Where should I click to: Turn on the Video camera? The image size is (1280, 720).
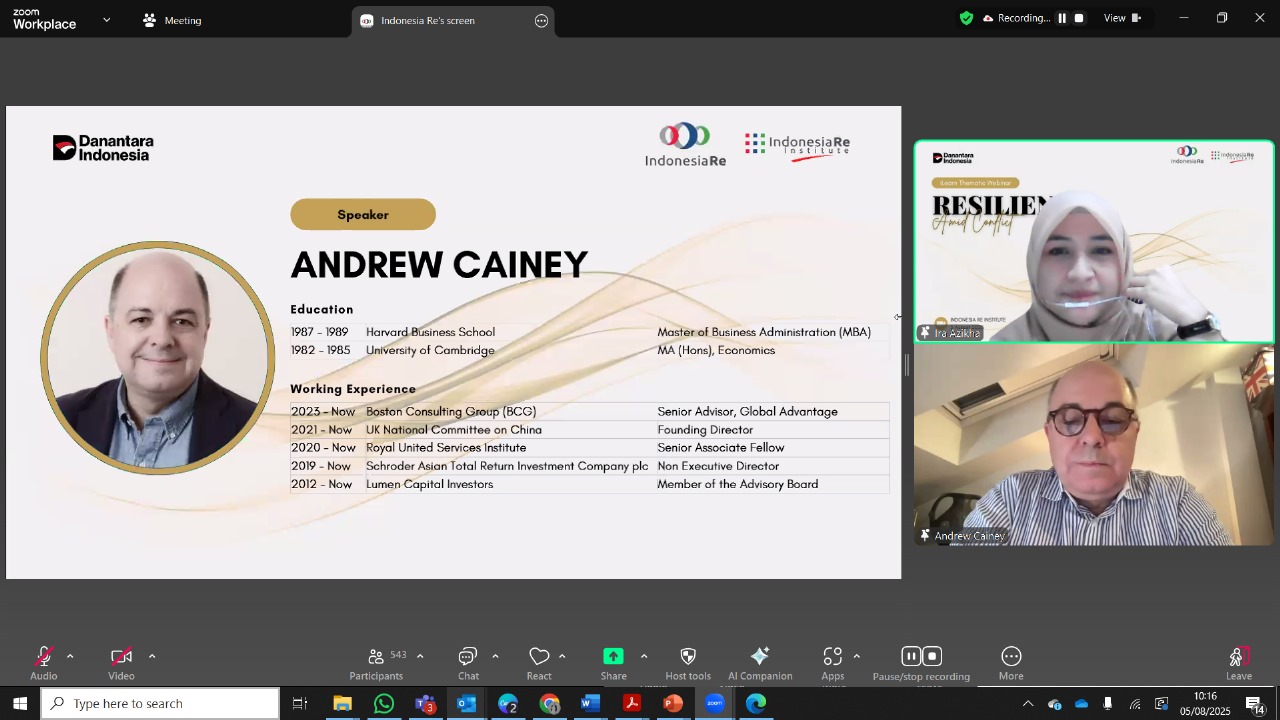(121, 657)
